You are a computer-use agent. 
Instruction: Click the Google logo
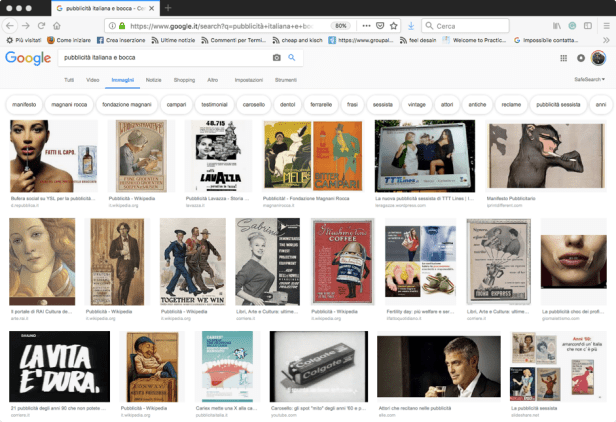[27, 58]
